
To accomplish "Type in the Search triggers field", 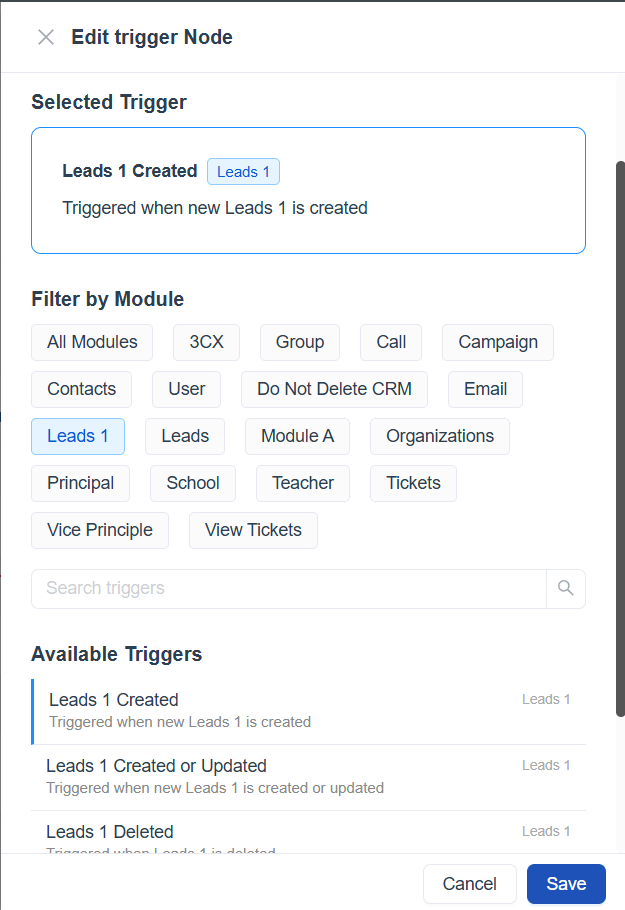I will 289,589.
